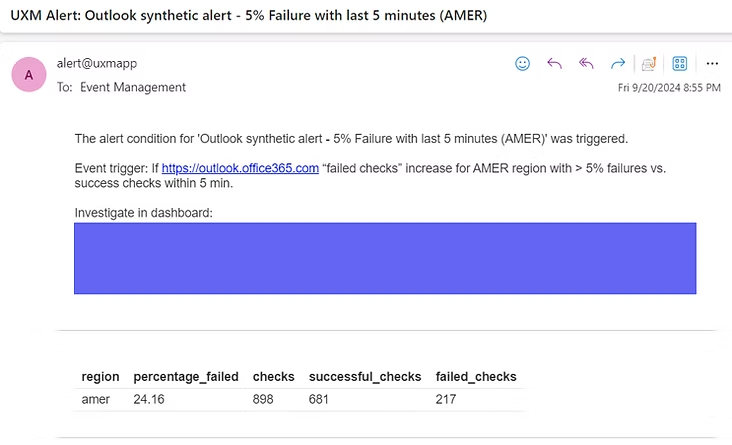Reply to the alert email
The image size is (732, 445).
[555, 63]
